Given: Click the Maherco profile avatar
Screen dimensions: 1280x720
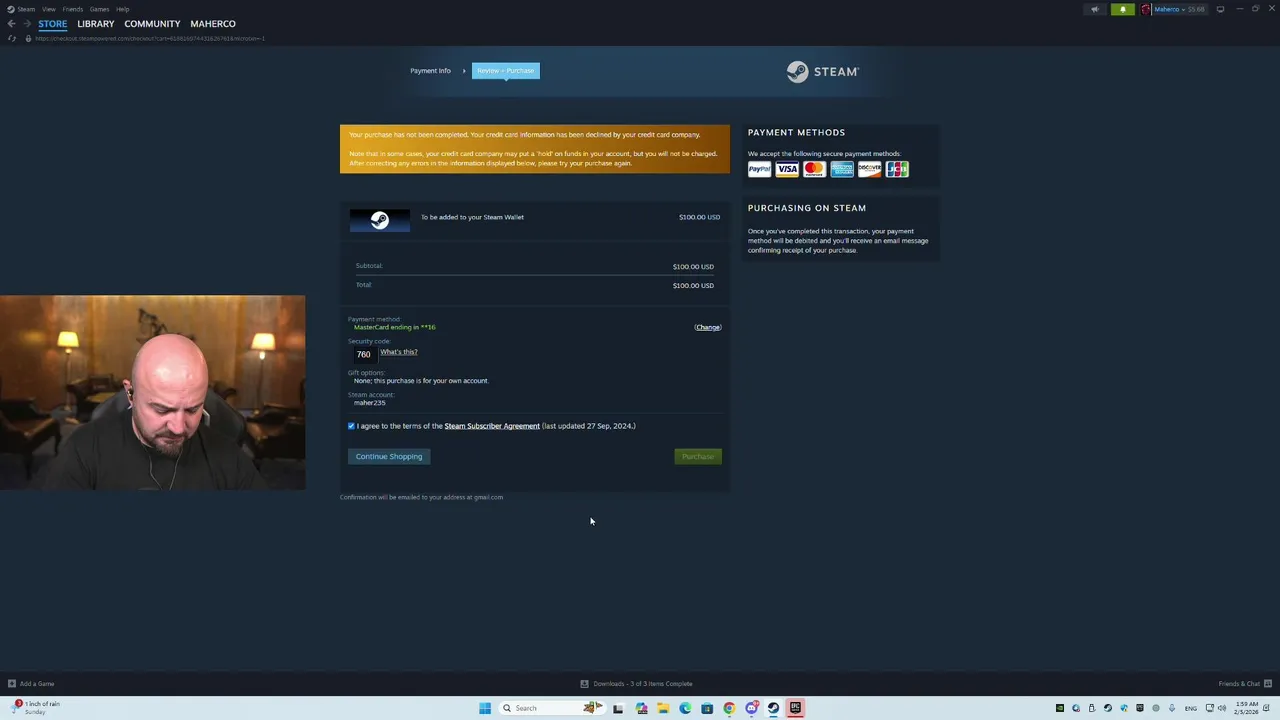Looking at the screenshot, I should [1146, 9].
